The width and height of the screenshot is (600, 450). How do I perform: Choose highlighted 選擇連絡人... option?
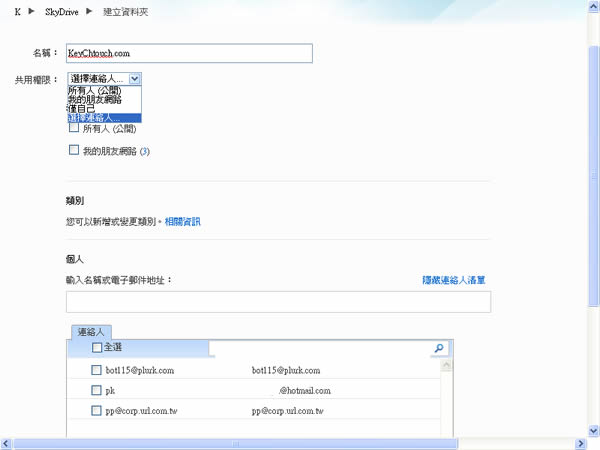tap(104, 118)
